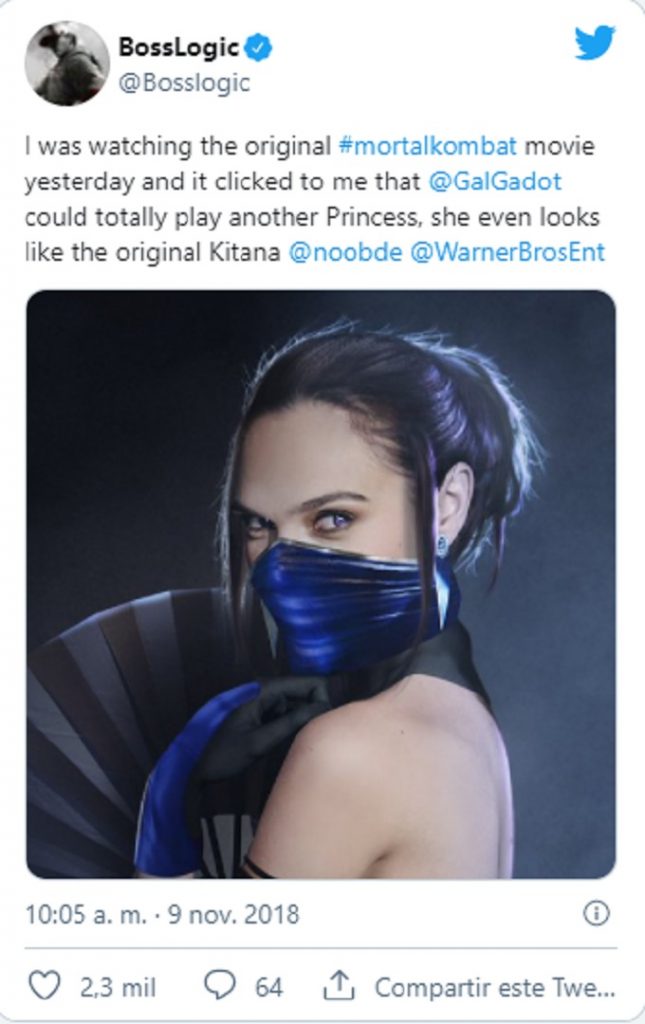This screenshot has height=1024, width=645.
Task: Click the BossLogic display name
Action: click(178, 48)
